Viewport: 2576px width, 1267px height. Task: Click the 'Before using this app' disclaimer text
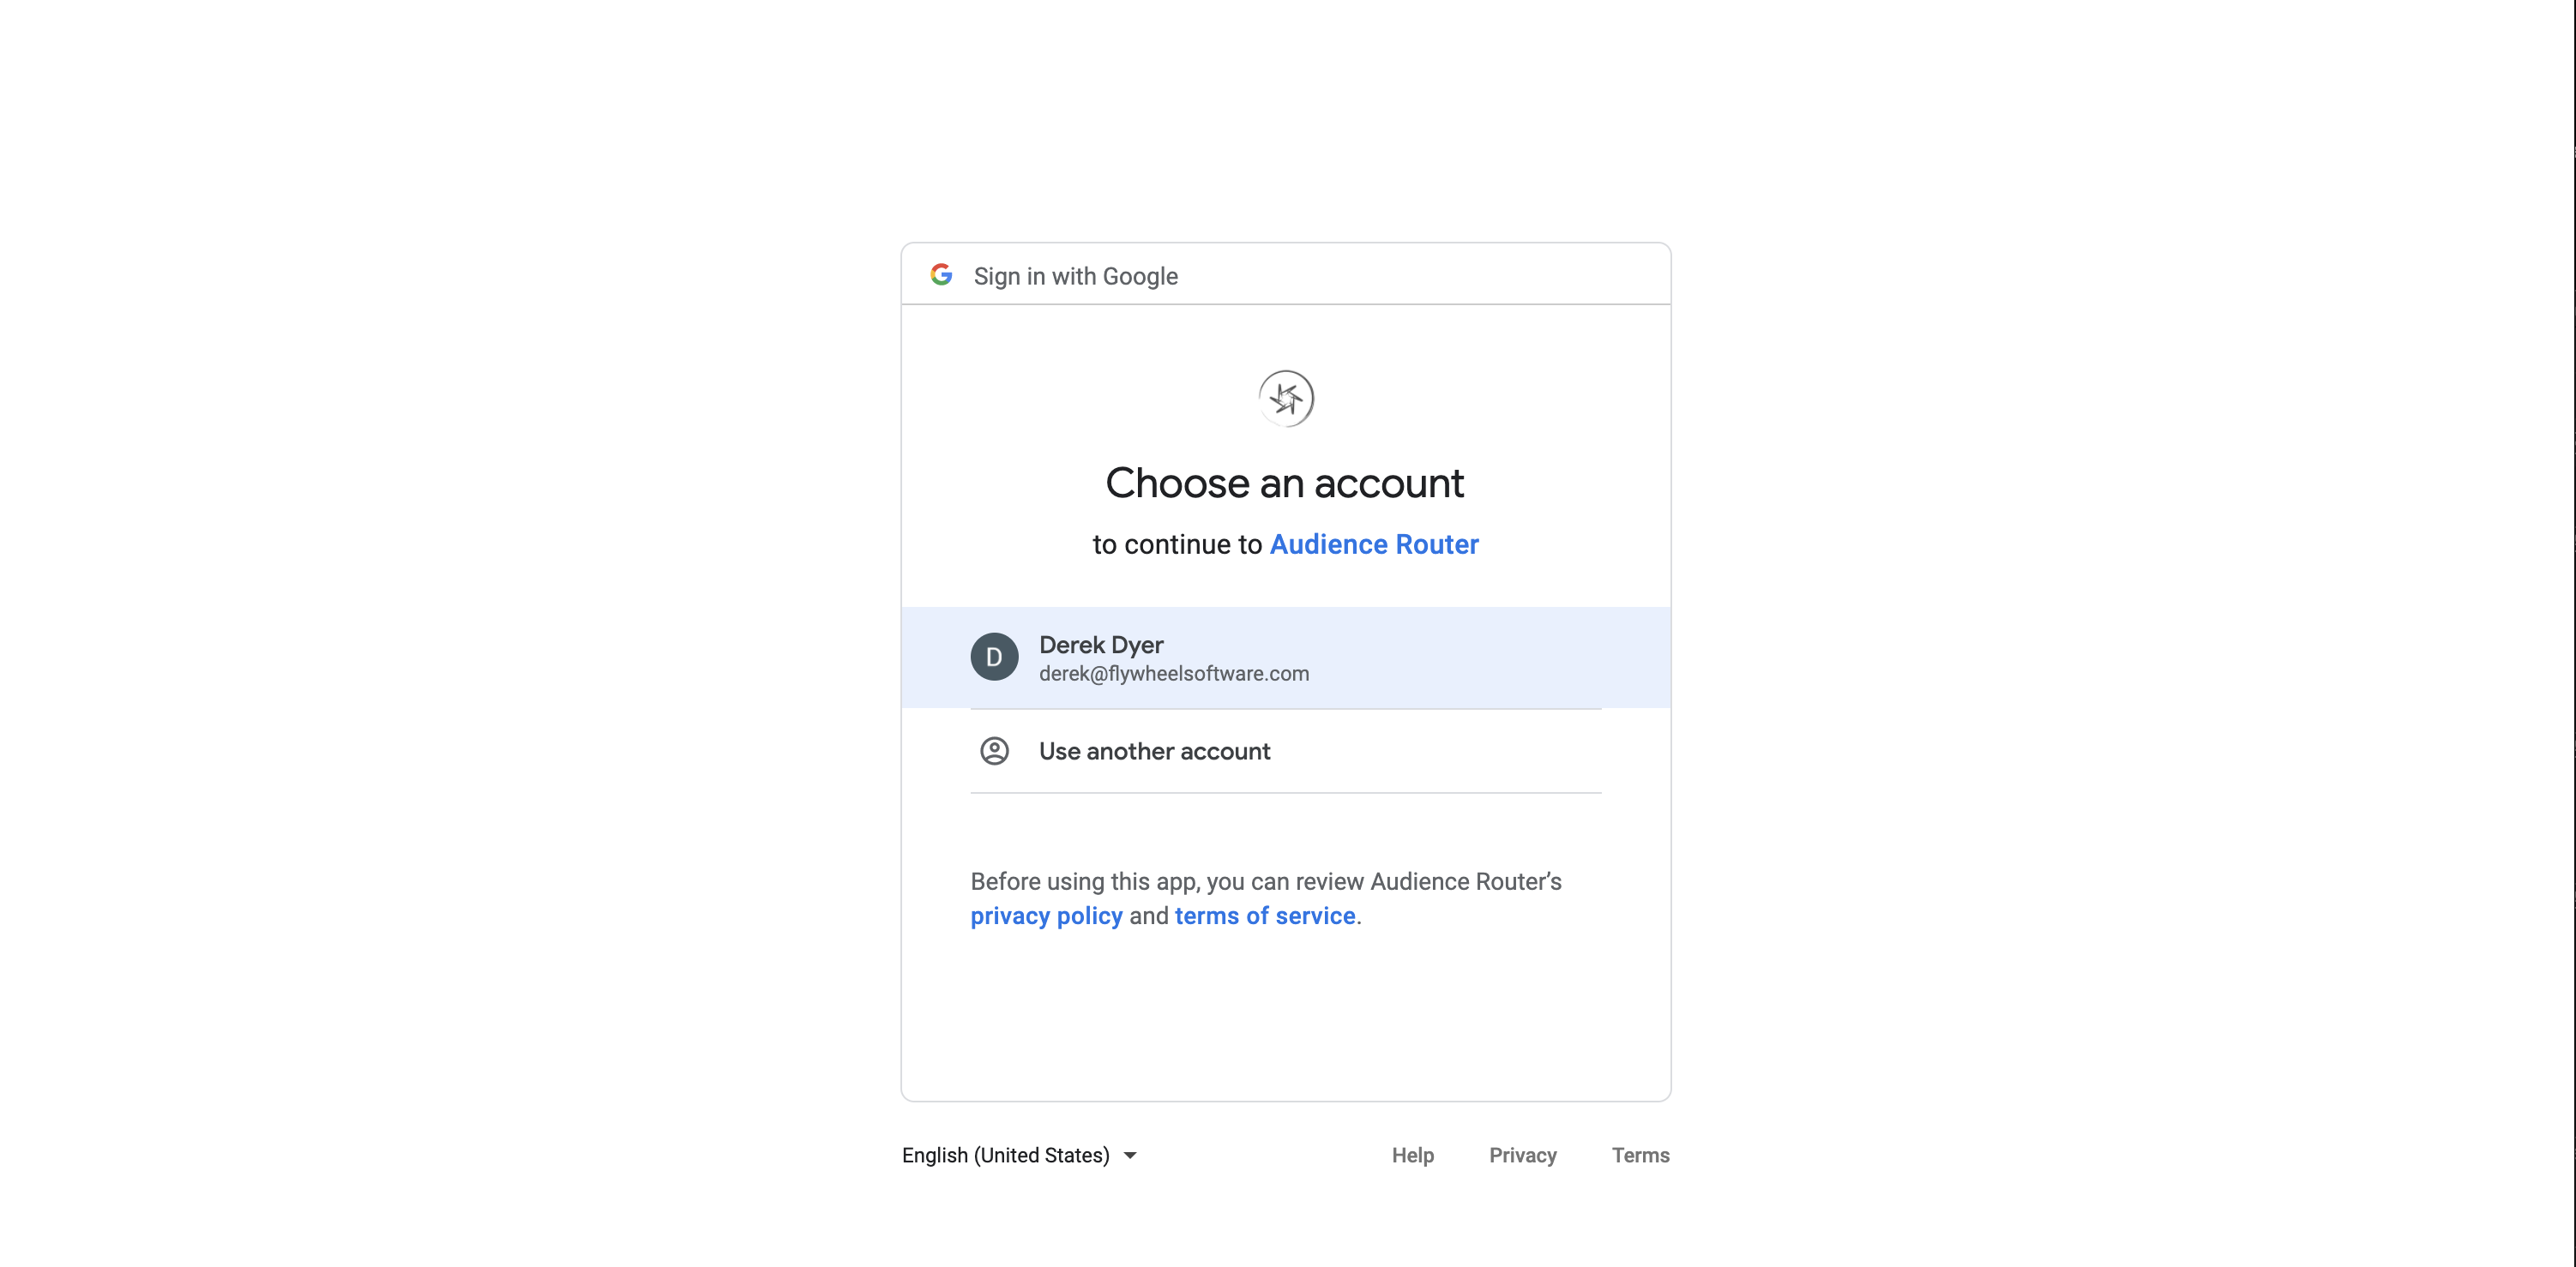(1266, 898)
